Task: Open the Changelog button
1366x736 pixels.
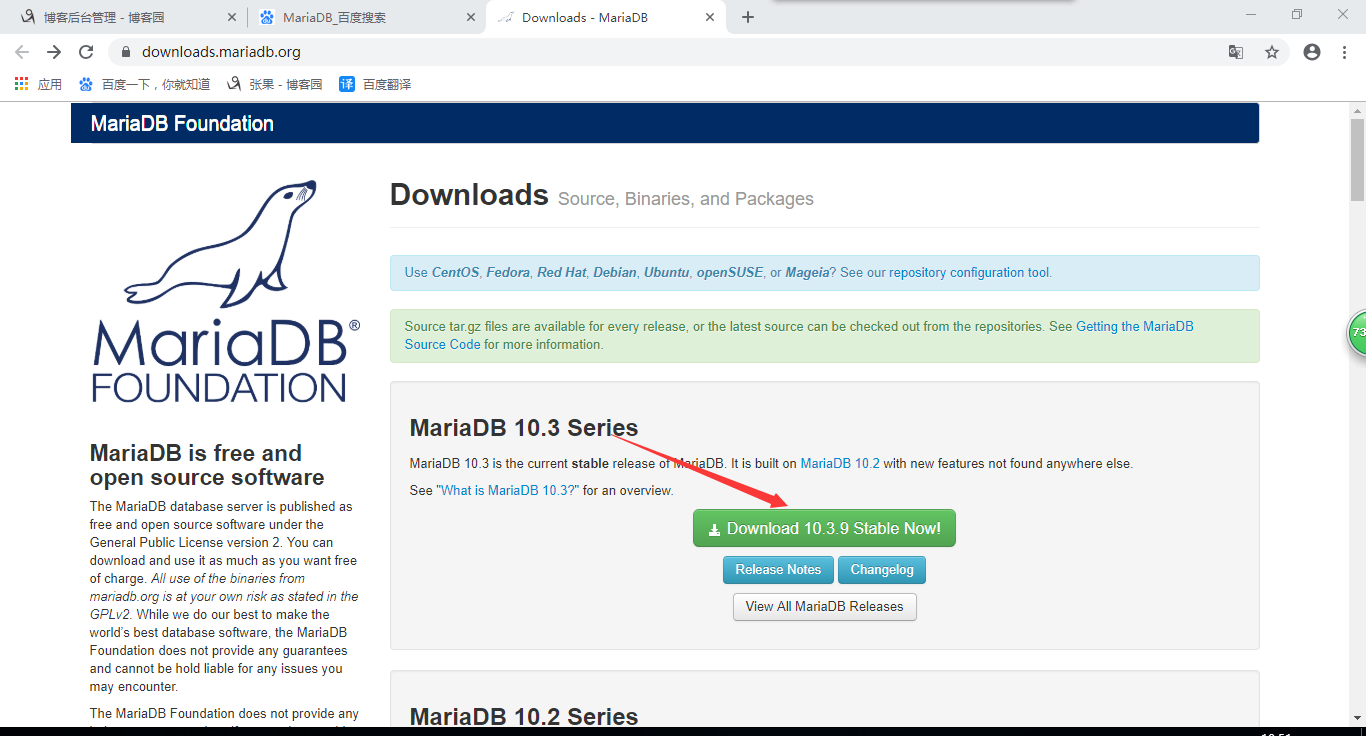Action: pyautogui.click(x=882, y=569)
